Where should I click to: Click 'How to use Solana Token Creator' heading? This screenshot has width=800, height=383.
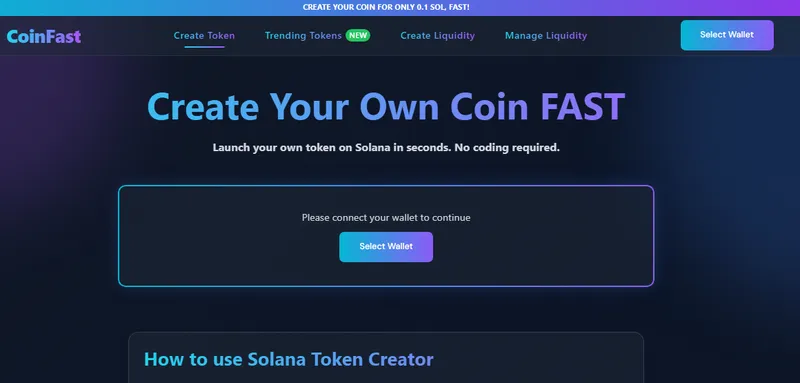(289, 360)
